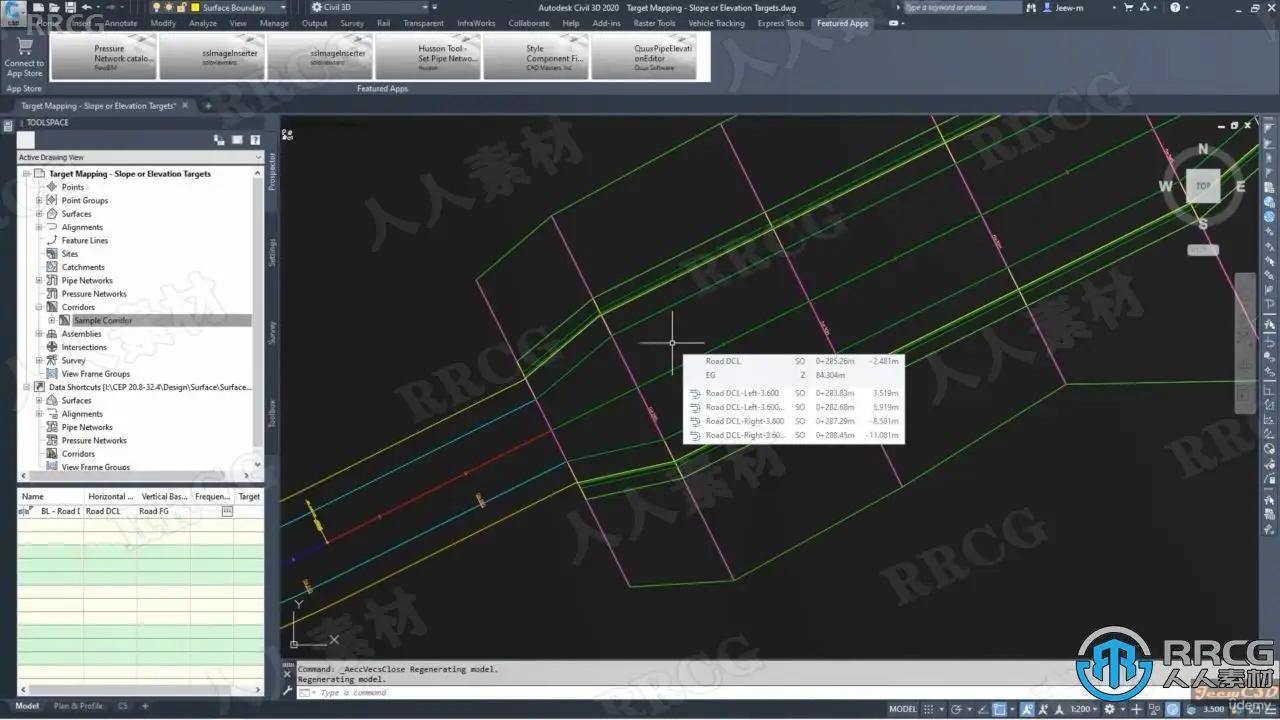Select the Settings tab in Toolspace
This screenshot has height=720, width=1280.
pyautogui.click(x=272, y=251)
